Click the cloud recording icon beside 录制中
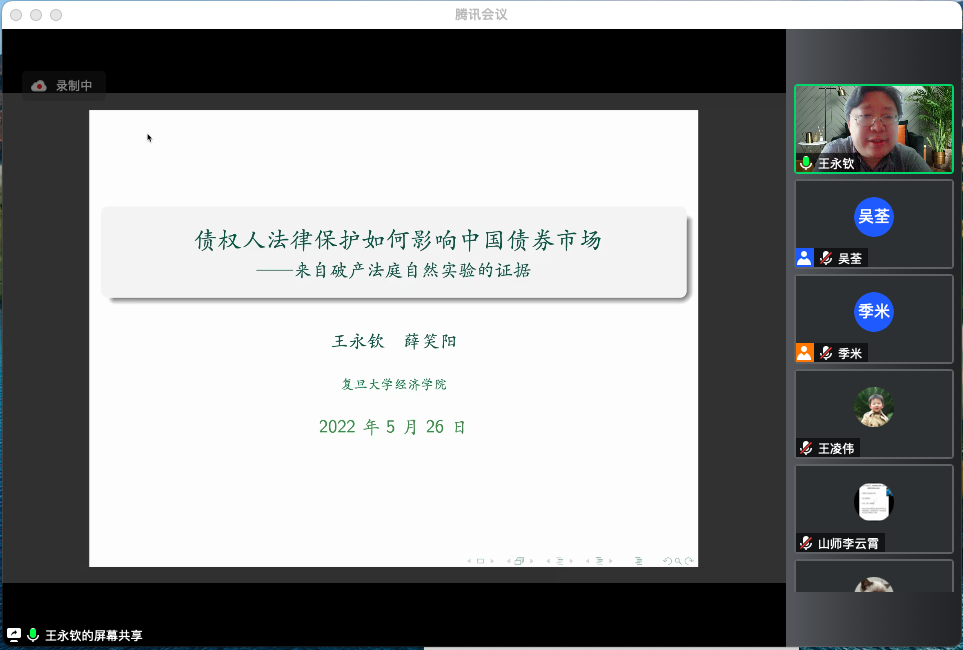The width and height of the screenshot is (963, 650). [x=40, y=85]
